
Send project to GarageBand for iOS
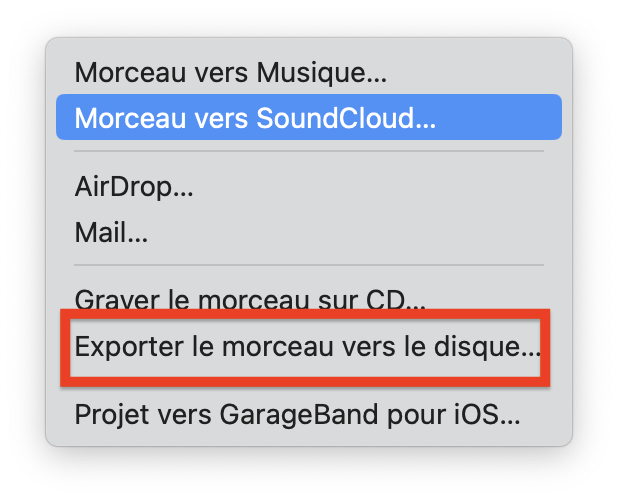[309, 414]
